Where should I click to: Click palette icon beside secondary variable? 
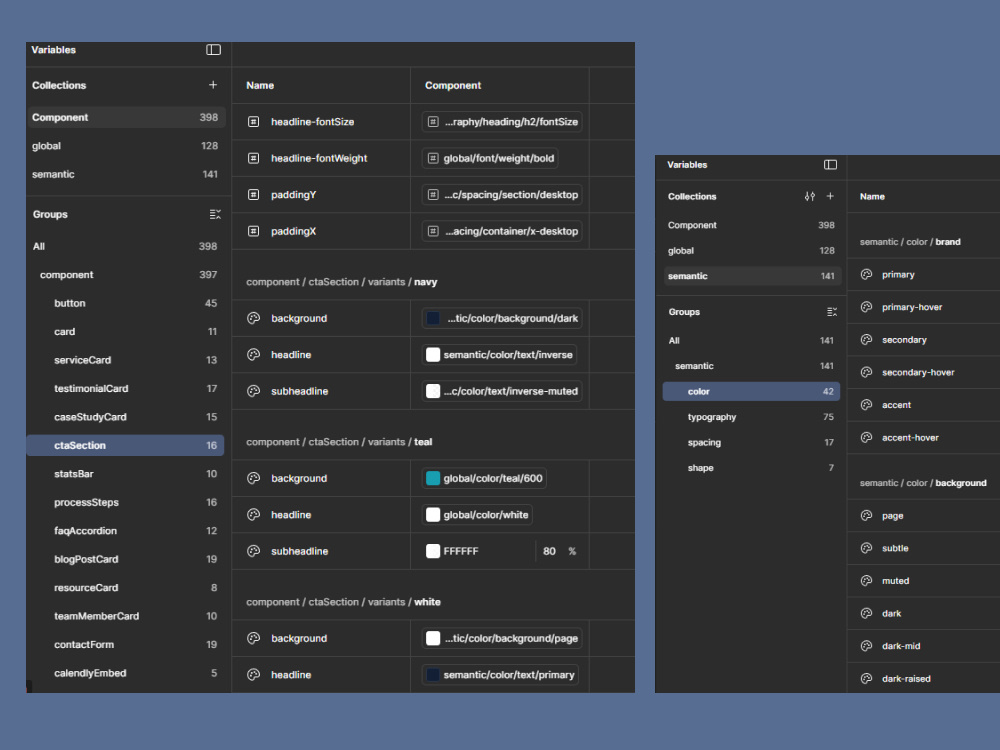[866, 339]
